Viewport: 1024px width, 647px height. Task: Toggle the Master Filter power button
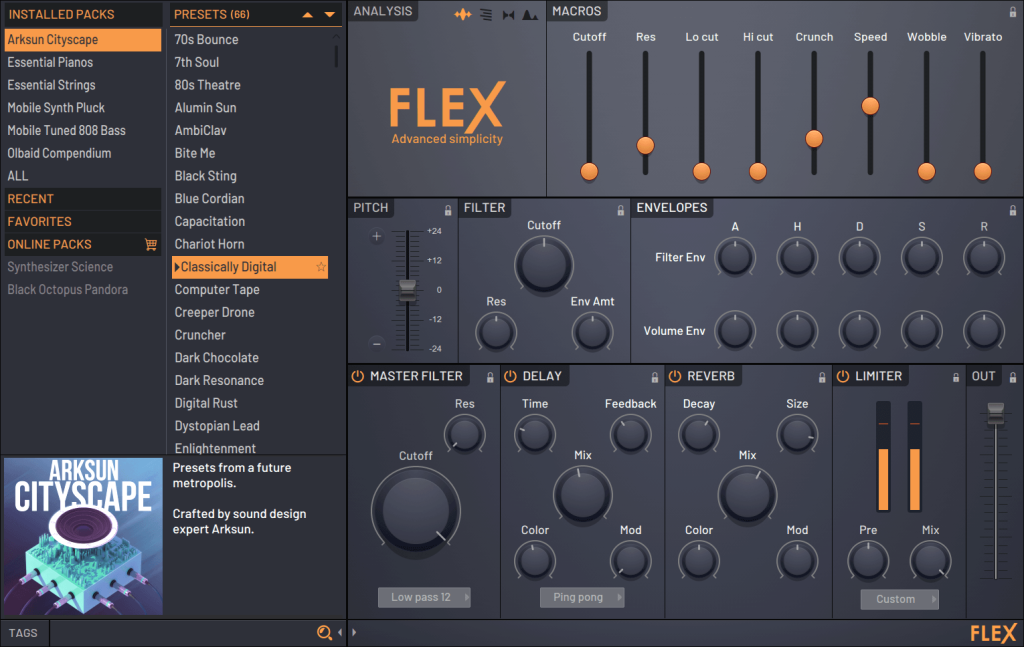tap(358, 376)
